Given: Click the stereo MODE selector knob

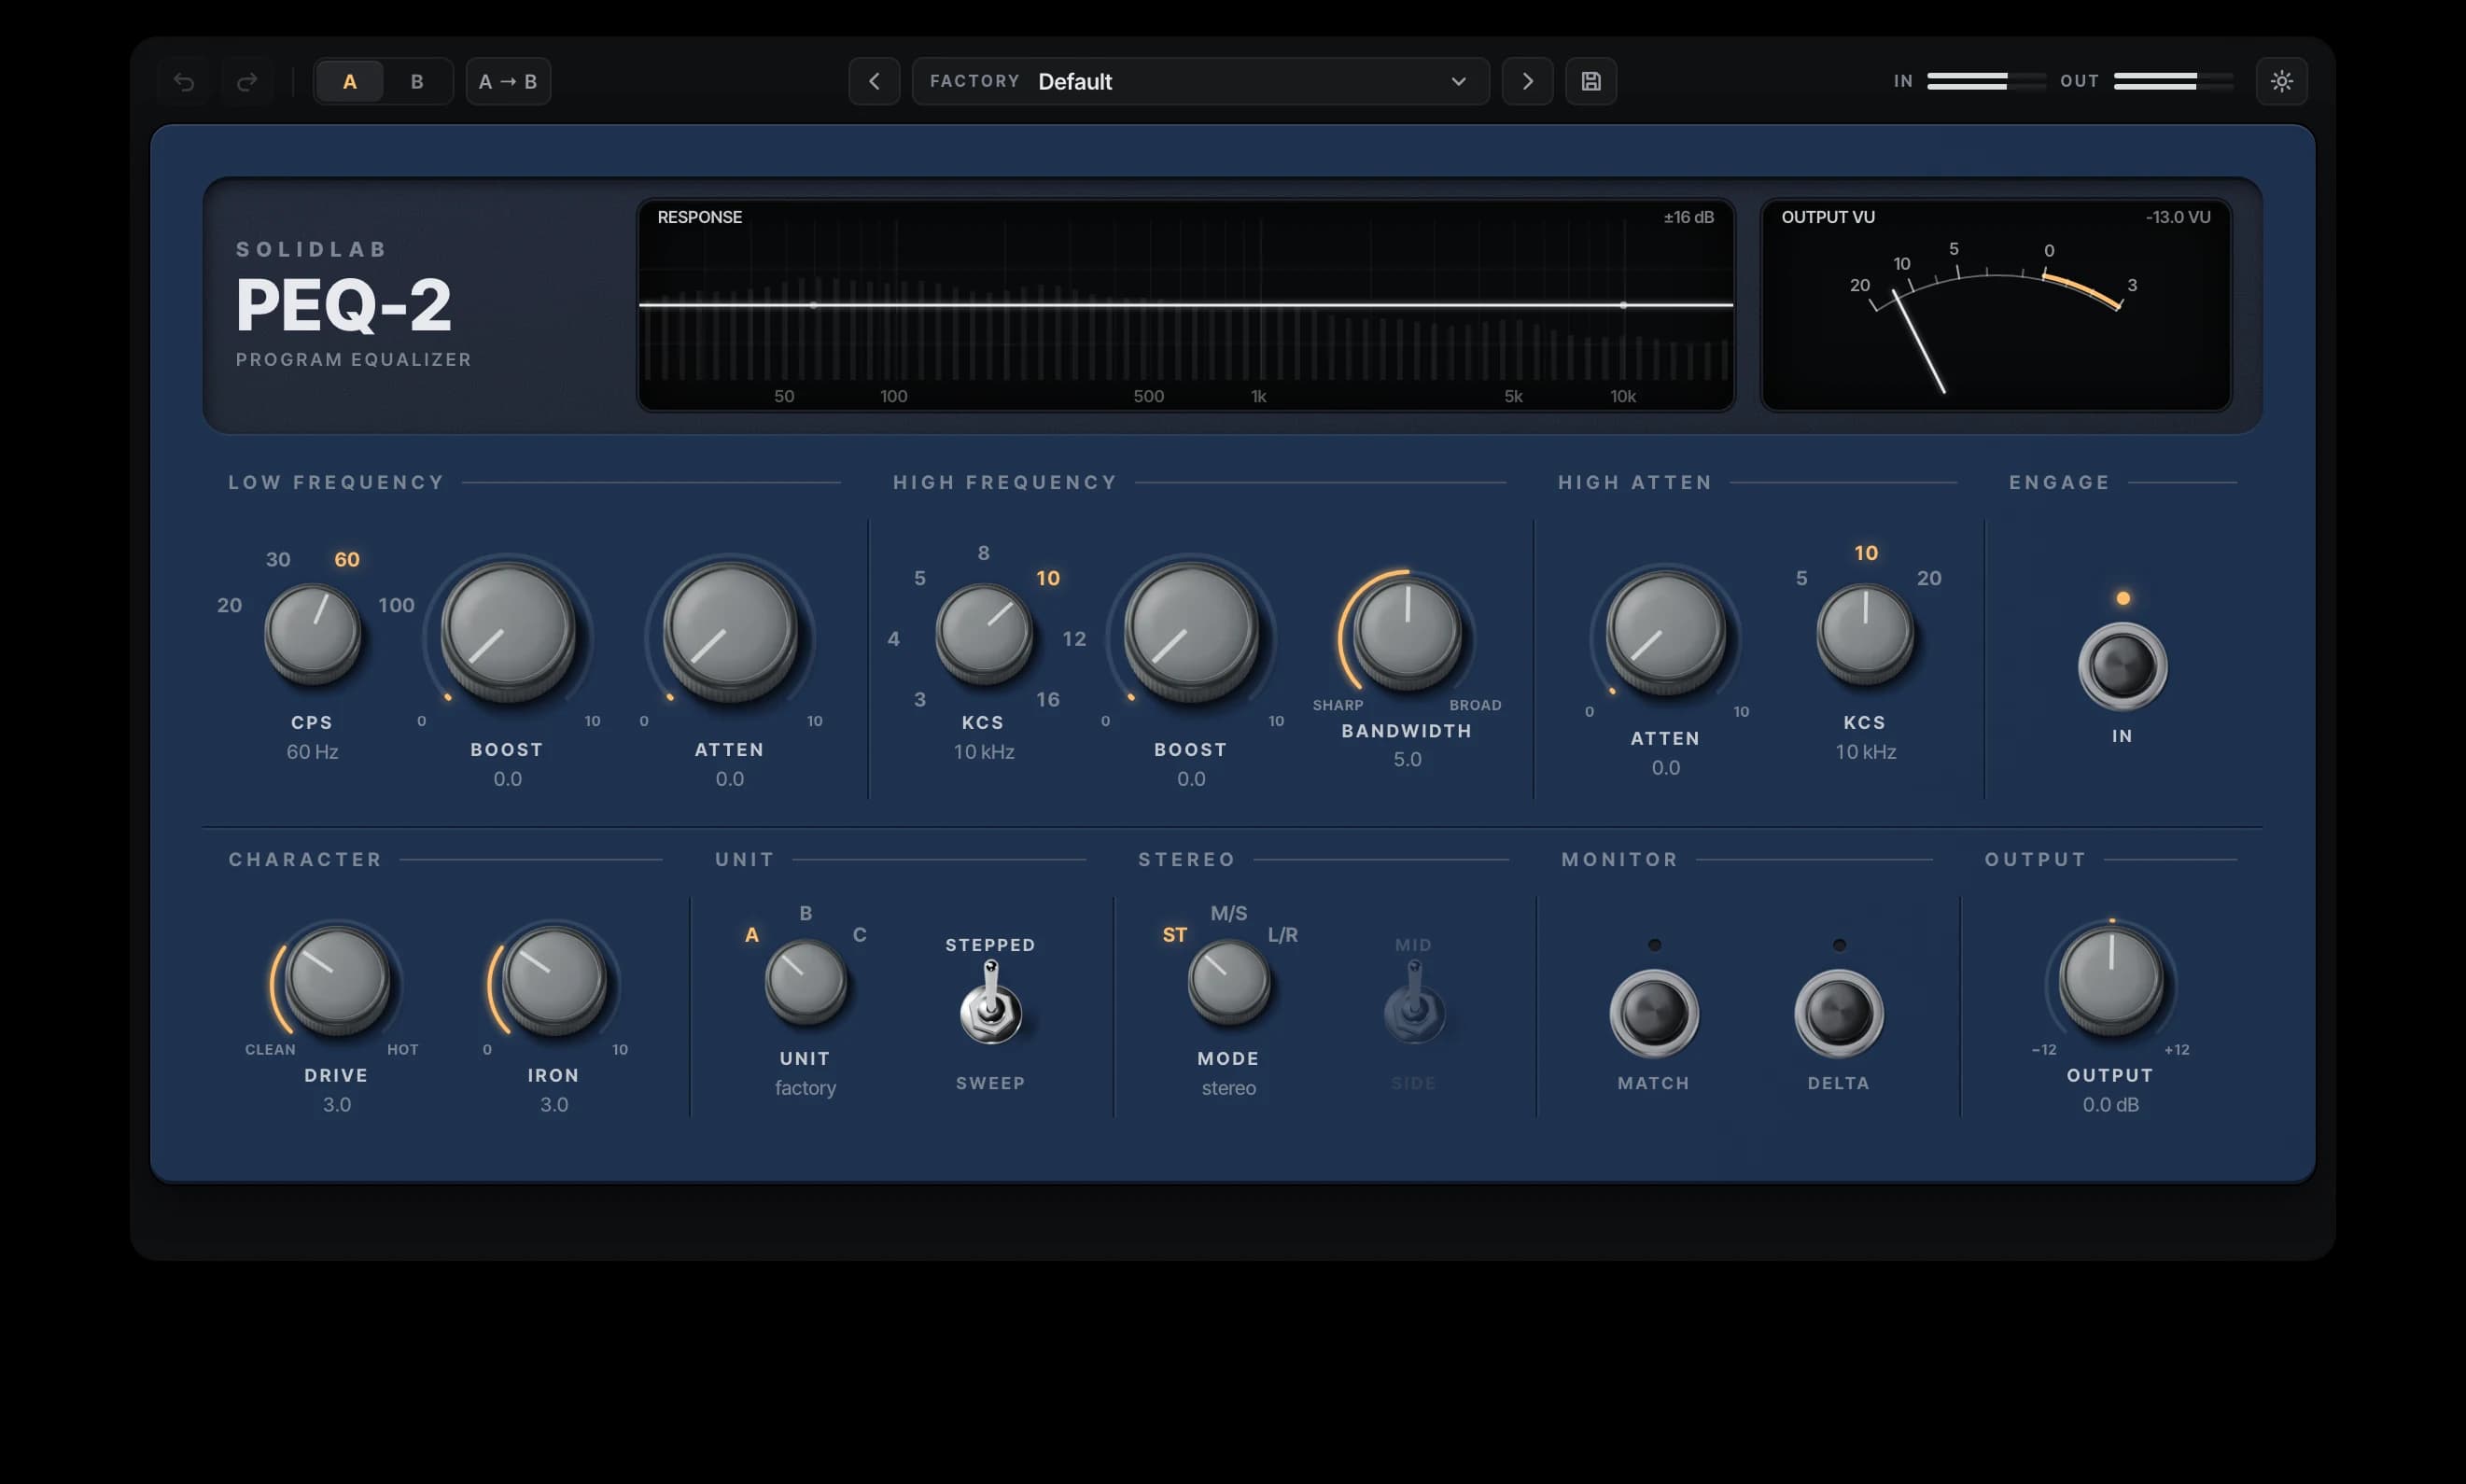Looking at the screenshot, I should tap(1229, 982).
